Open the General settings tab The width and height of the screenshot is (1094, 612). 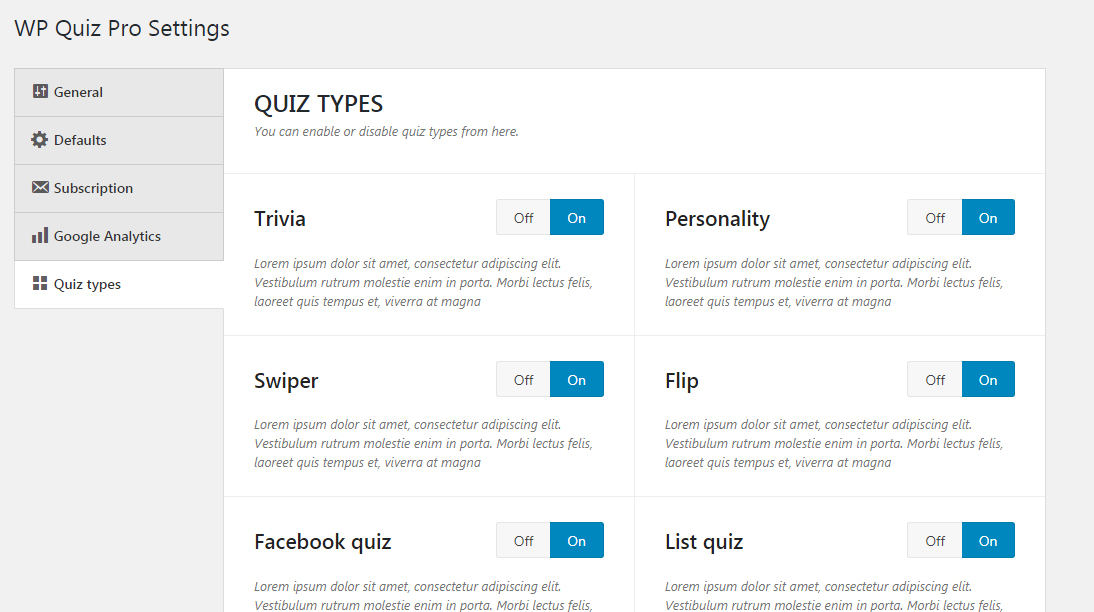(119, 92)
